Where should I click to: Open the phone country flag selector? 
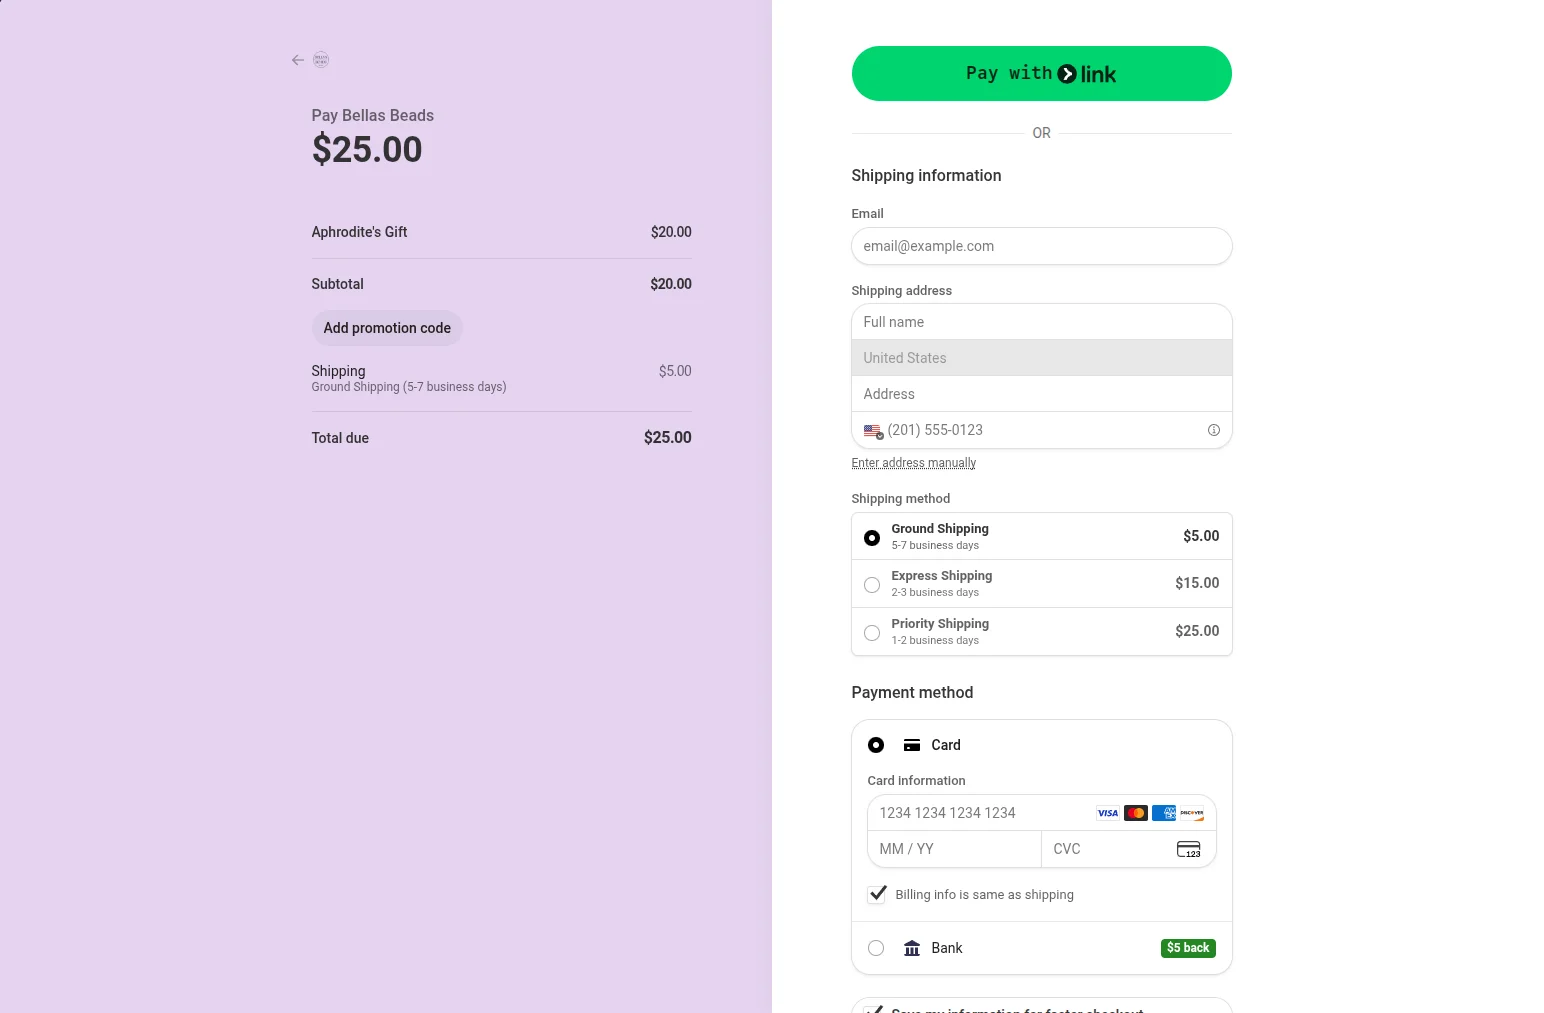pos(872,430)
